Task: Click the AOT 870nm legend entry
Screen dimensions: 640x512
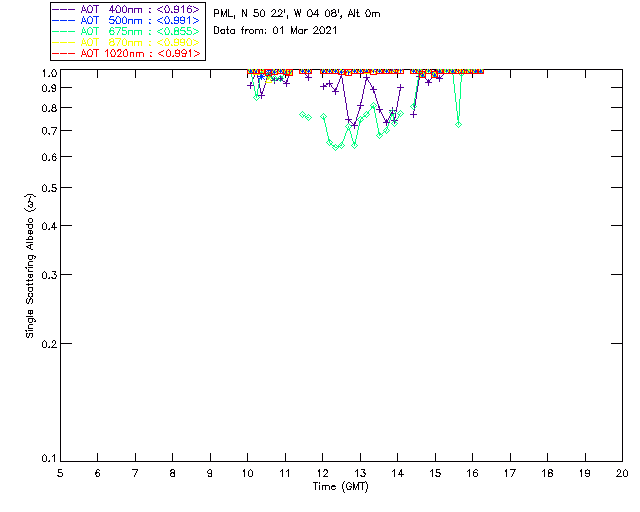Action: pyautogui.click(x=126, y=42)
